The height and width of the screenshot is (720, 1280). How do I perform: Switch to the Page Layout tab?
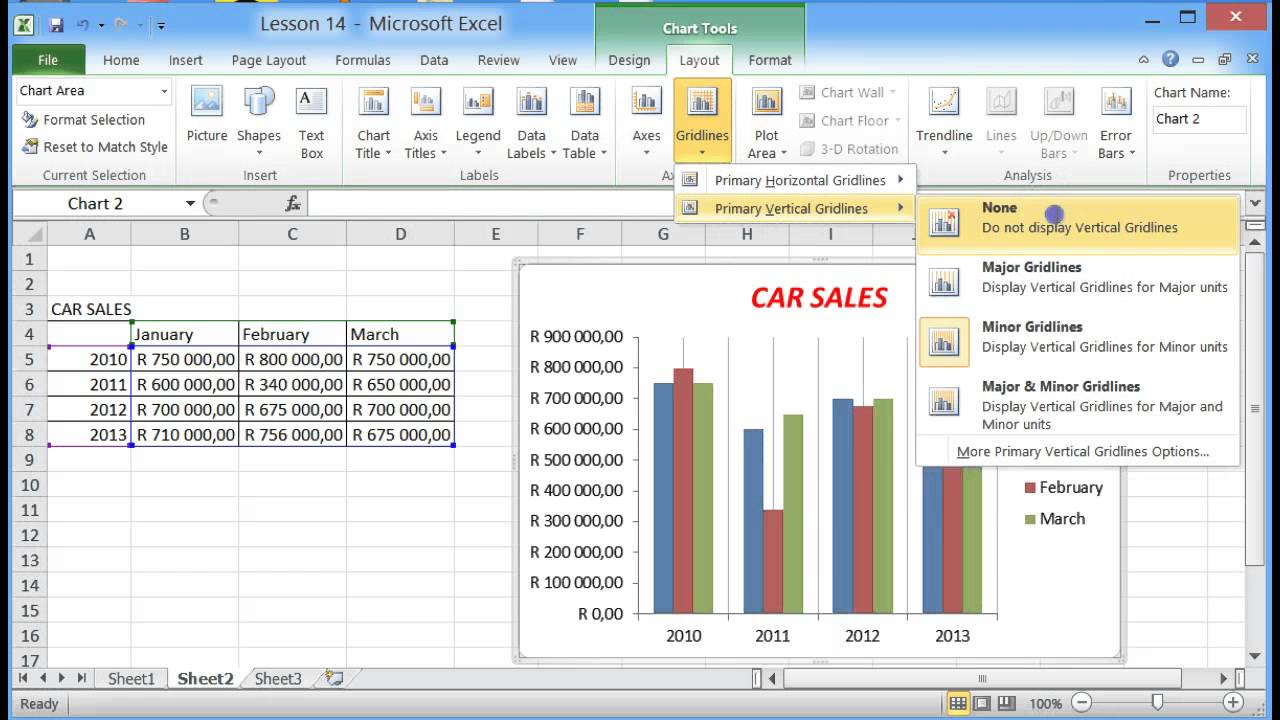(x=269, y=60)
